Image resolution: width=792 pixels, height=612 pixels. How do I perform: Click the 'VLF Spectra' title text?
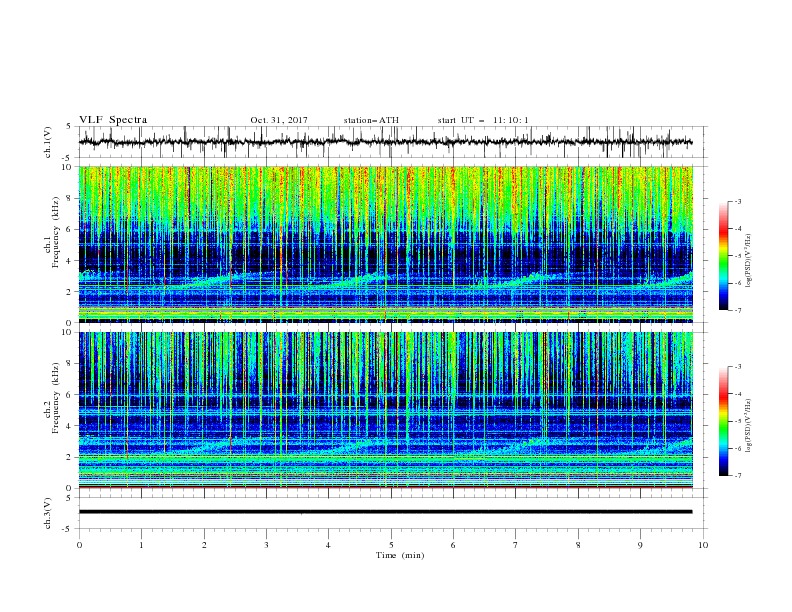(x=113, y=120)
